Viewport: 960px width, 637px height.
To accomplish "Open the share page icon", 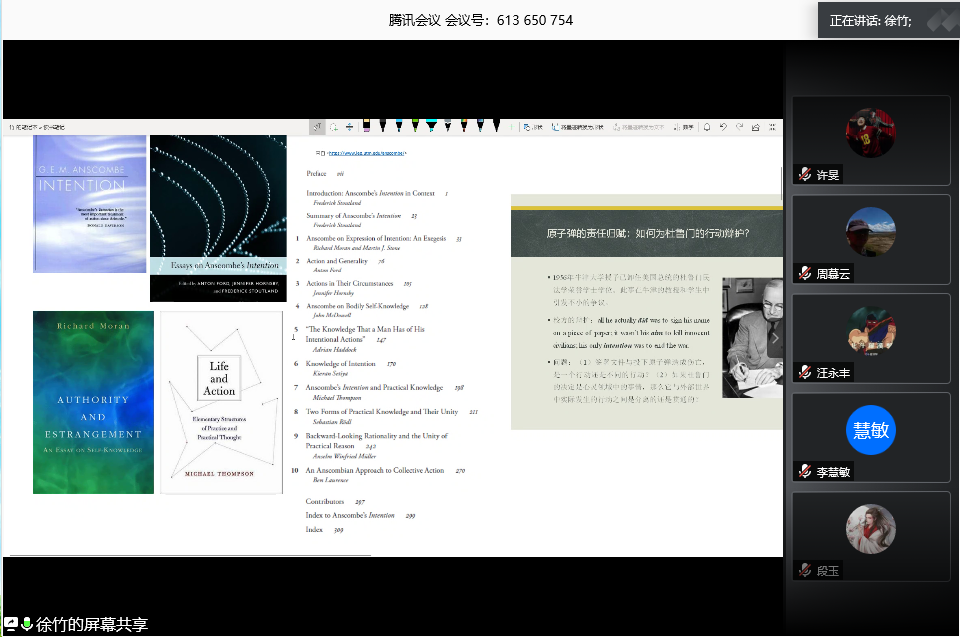I will (x=756, y=127).
